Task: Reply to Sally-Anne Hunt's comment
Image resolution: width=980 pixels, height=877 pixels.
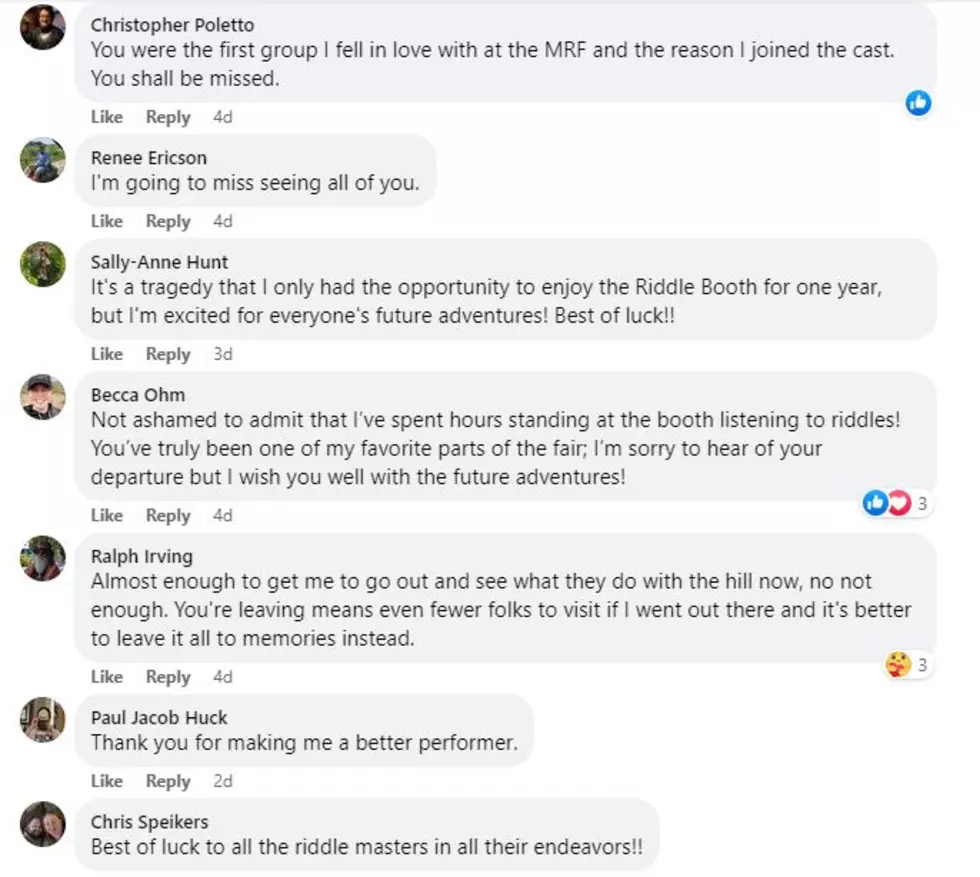Action: pyautogui.click(x=168, y=354)
